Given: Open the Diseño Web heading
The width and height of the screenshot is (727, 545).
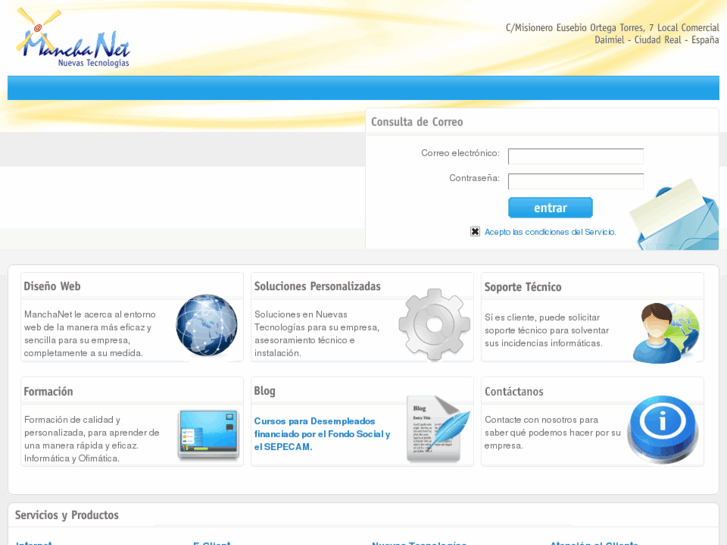Looking at the screenshot, I should point(52,286).
